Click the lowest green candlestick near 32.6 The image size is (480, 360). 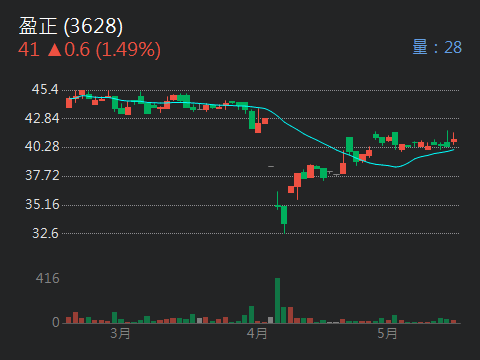pos(284,215)
